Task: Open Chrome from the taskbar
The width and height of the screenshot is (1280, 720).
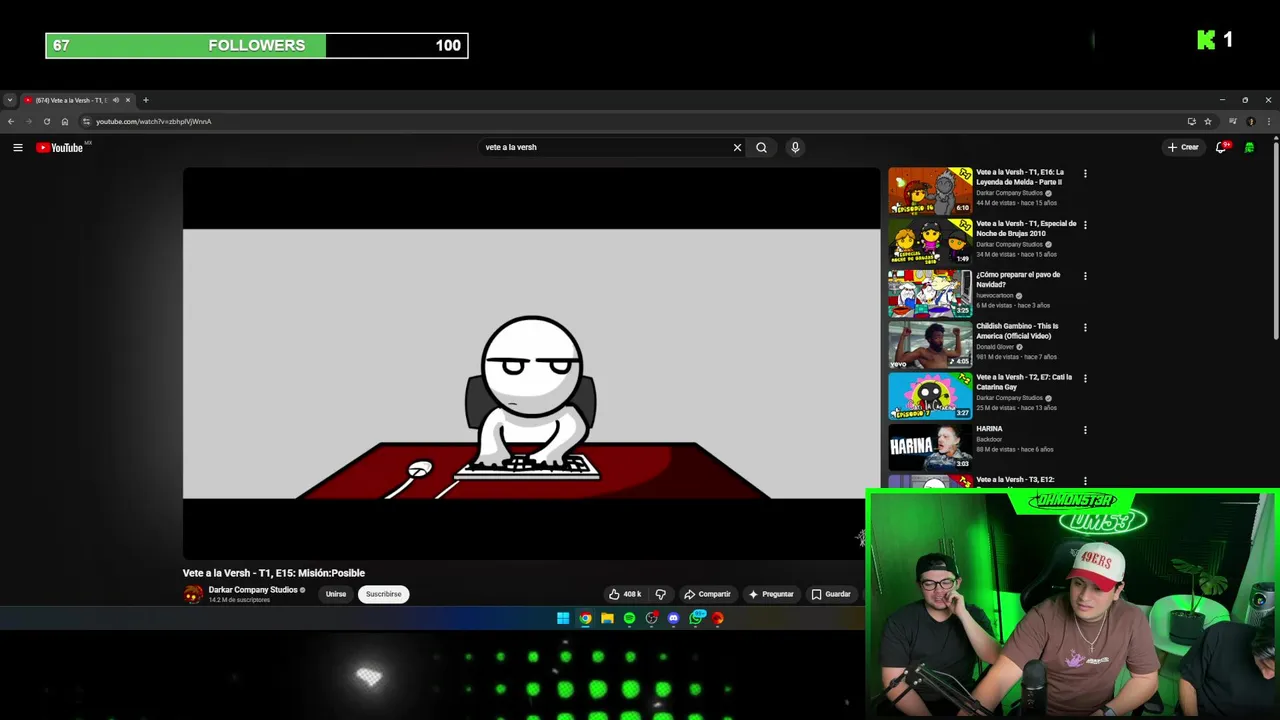Action: (x=585, y=618)
